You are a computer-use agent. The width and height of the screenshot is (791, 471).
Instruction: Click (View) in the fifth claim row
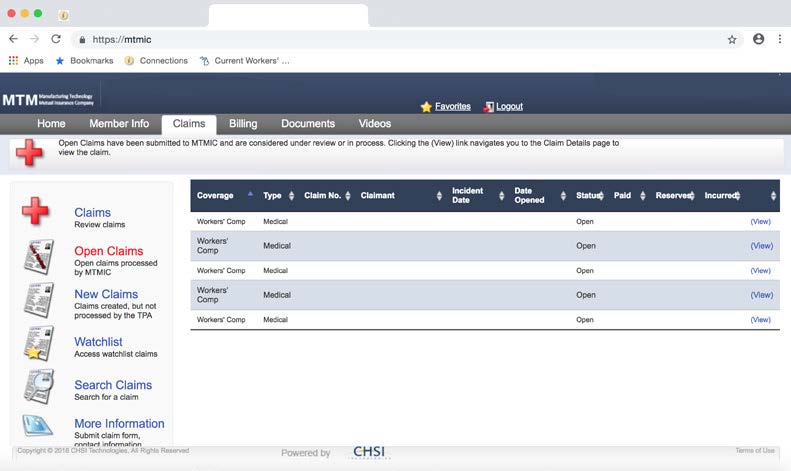tap(761, 320)
